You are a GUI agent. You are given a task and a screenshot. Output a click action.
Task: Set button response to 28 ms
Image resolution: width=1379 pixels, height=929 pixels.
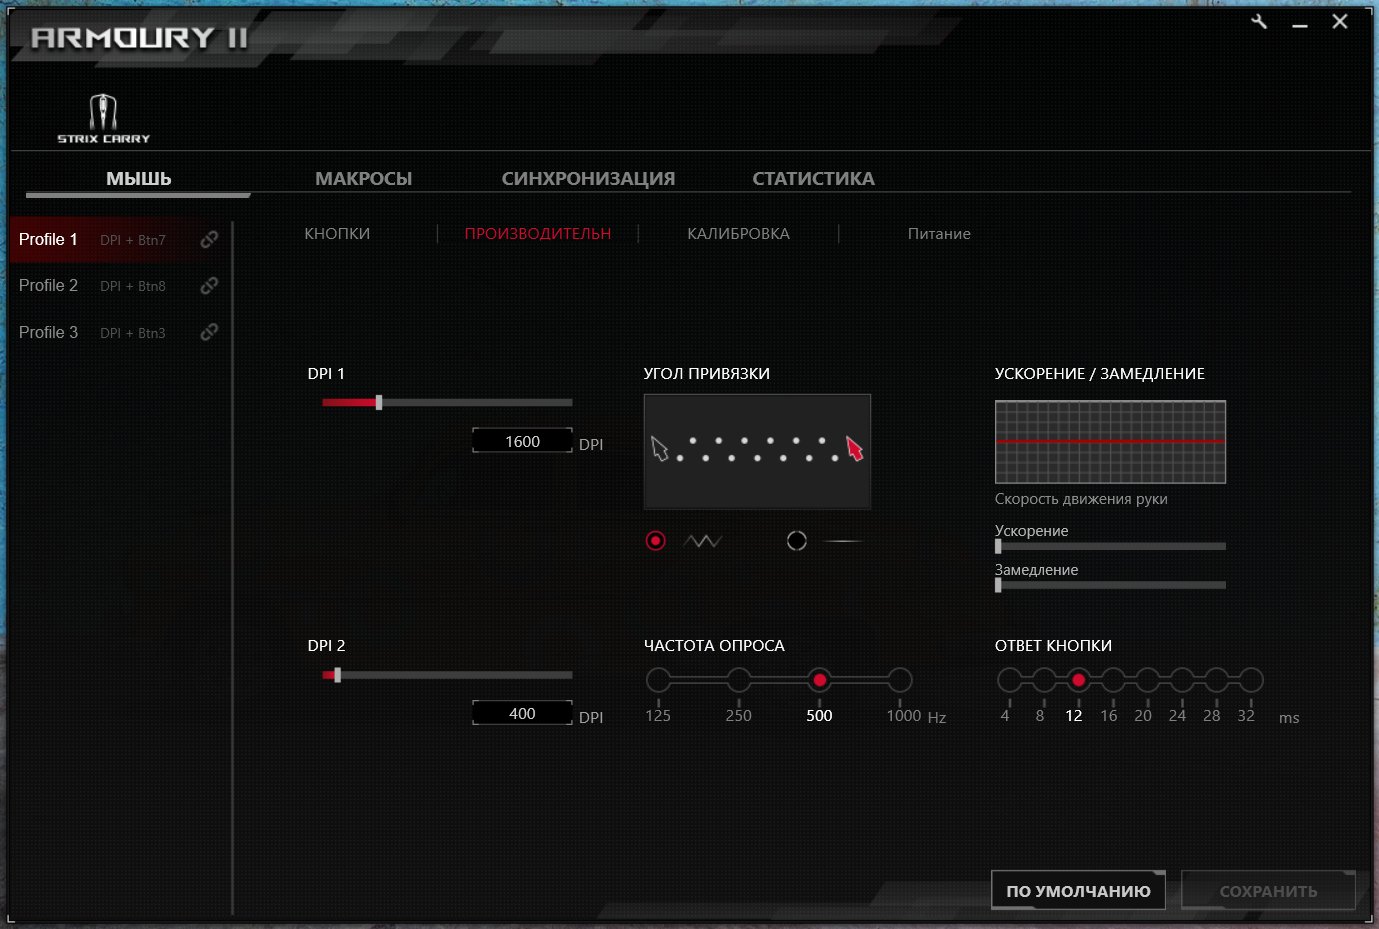(x=1216, y=681)
